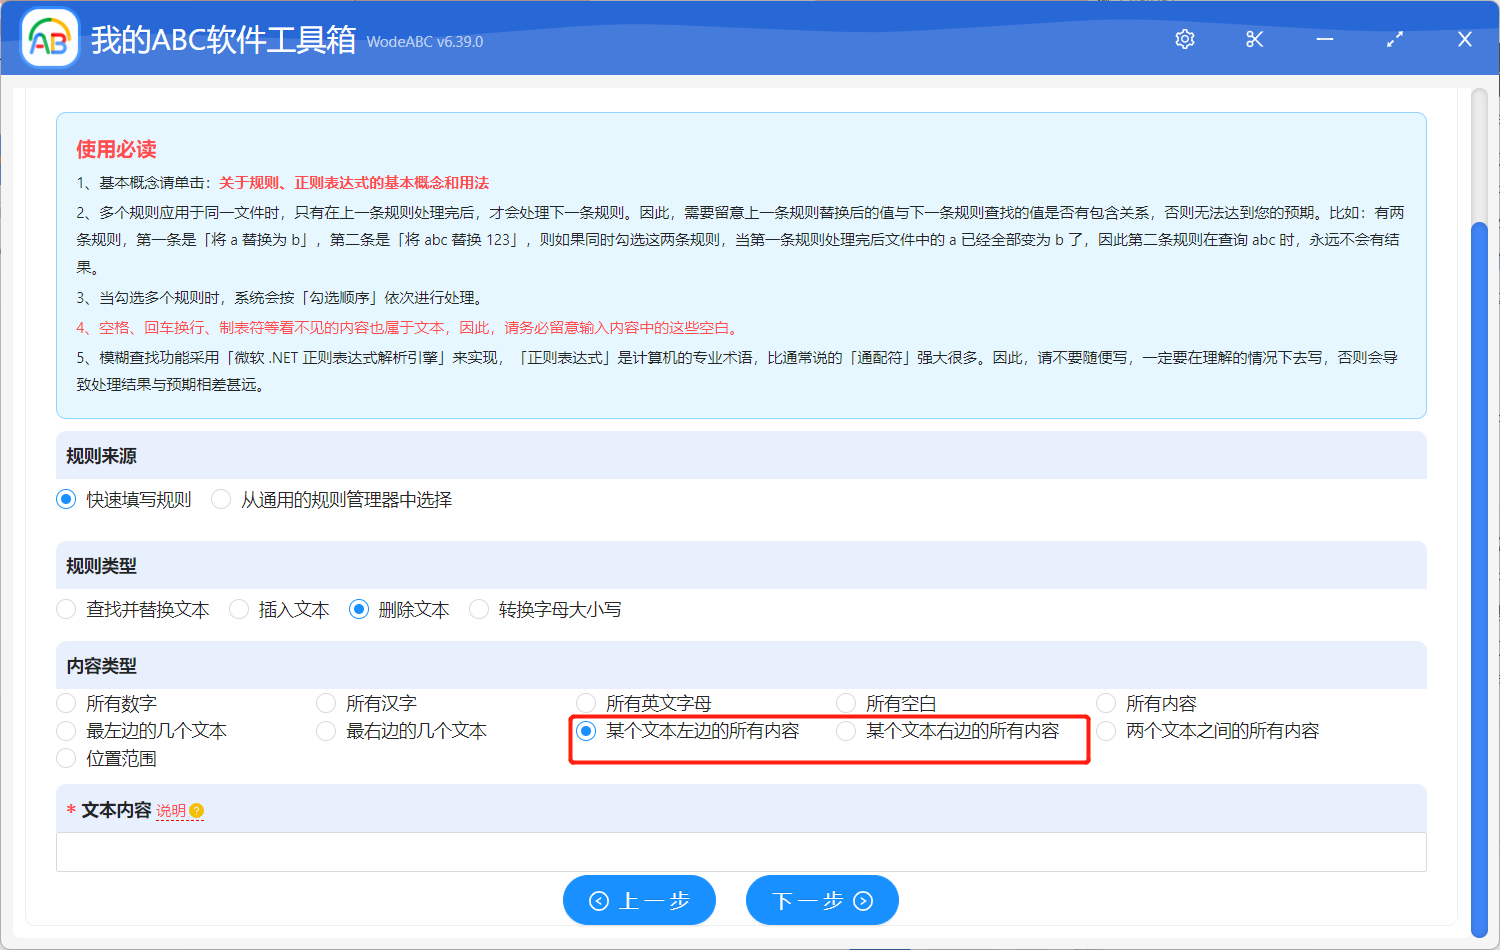Select 两个文本之间的所有内容 radio option
Screen dimensions: 1500x950
coord(1107,731)
